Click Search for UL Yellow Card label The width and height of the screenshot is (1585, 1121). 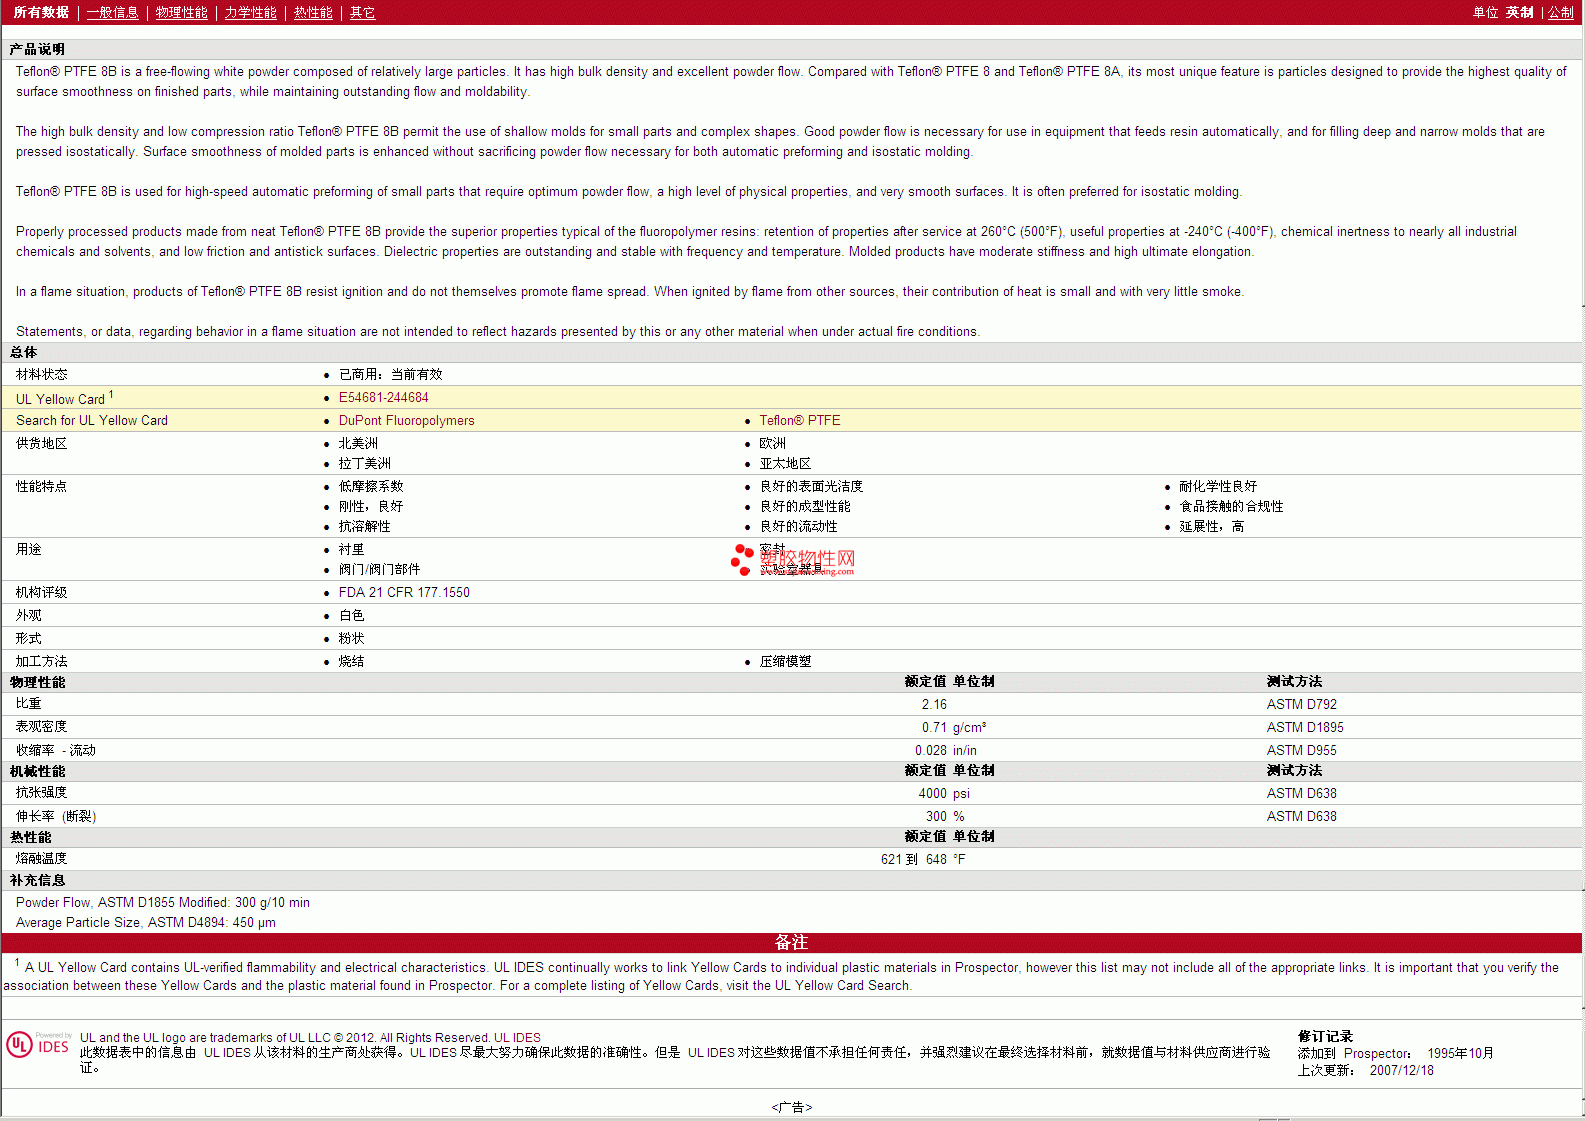tap(92, 420)
